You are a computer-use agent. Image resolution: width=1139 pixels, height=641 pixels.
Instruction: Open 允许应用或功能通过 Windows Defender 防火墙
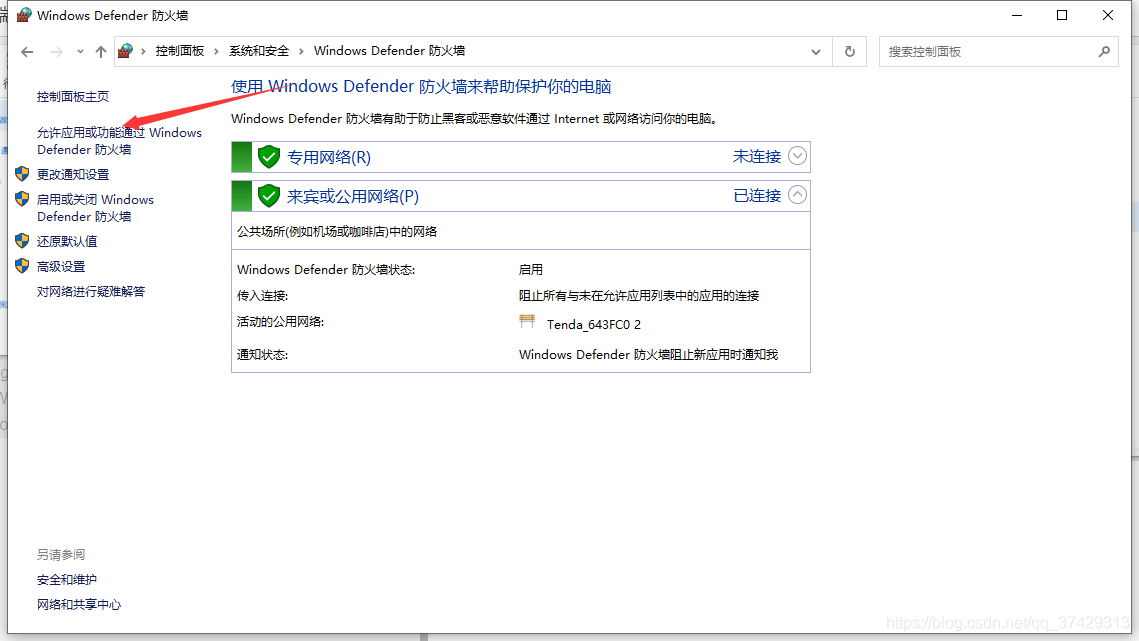coord(119,141)
